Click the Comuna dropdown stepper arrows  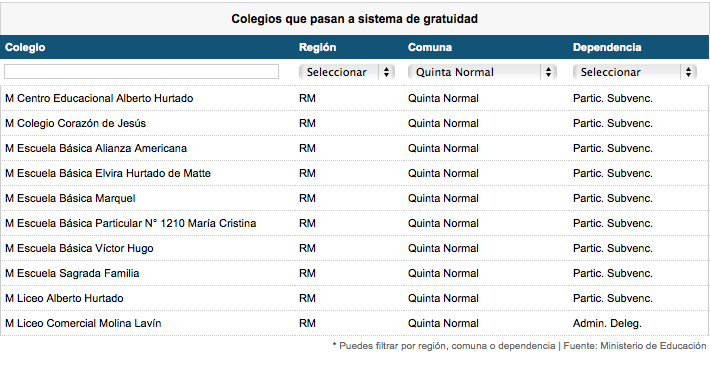548,72
